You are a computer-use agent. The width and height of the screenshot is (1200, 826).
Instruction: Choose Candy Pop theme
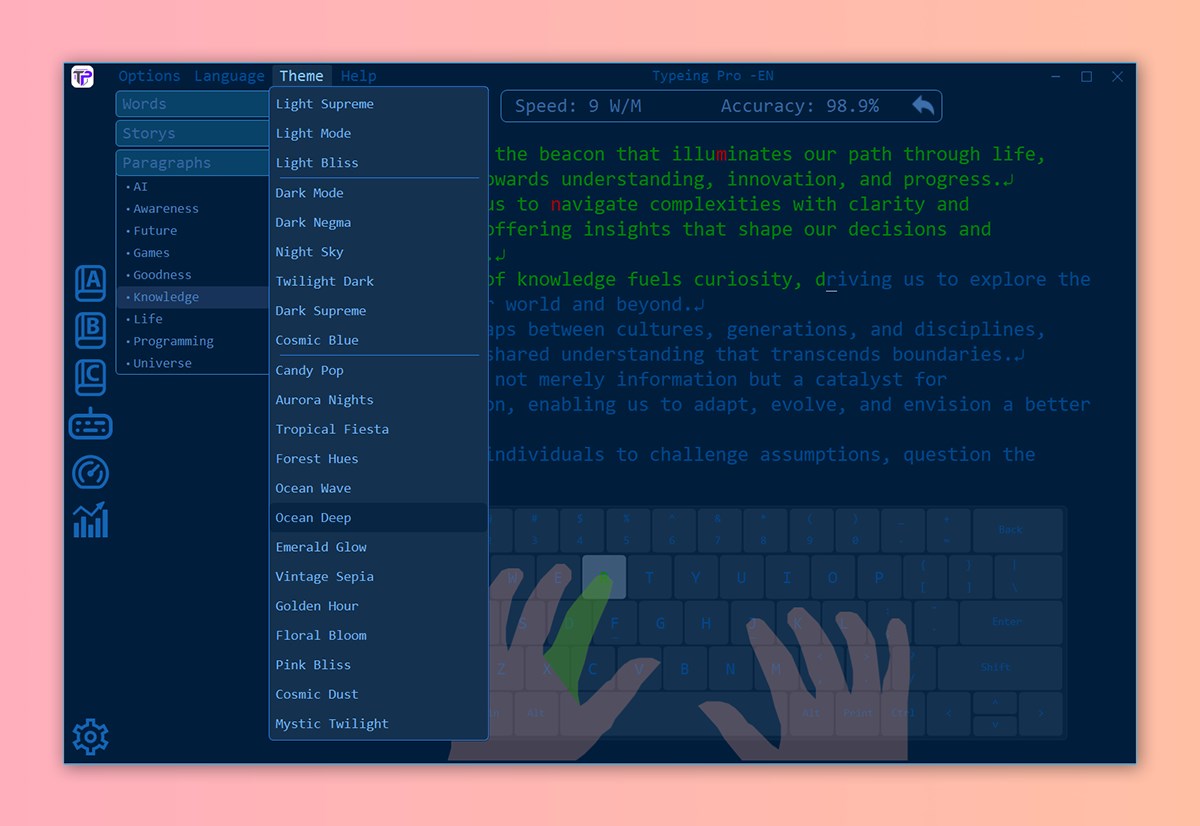[378, 370]
